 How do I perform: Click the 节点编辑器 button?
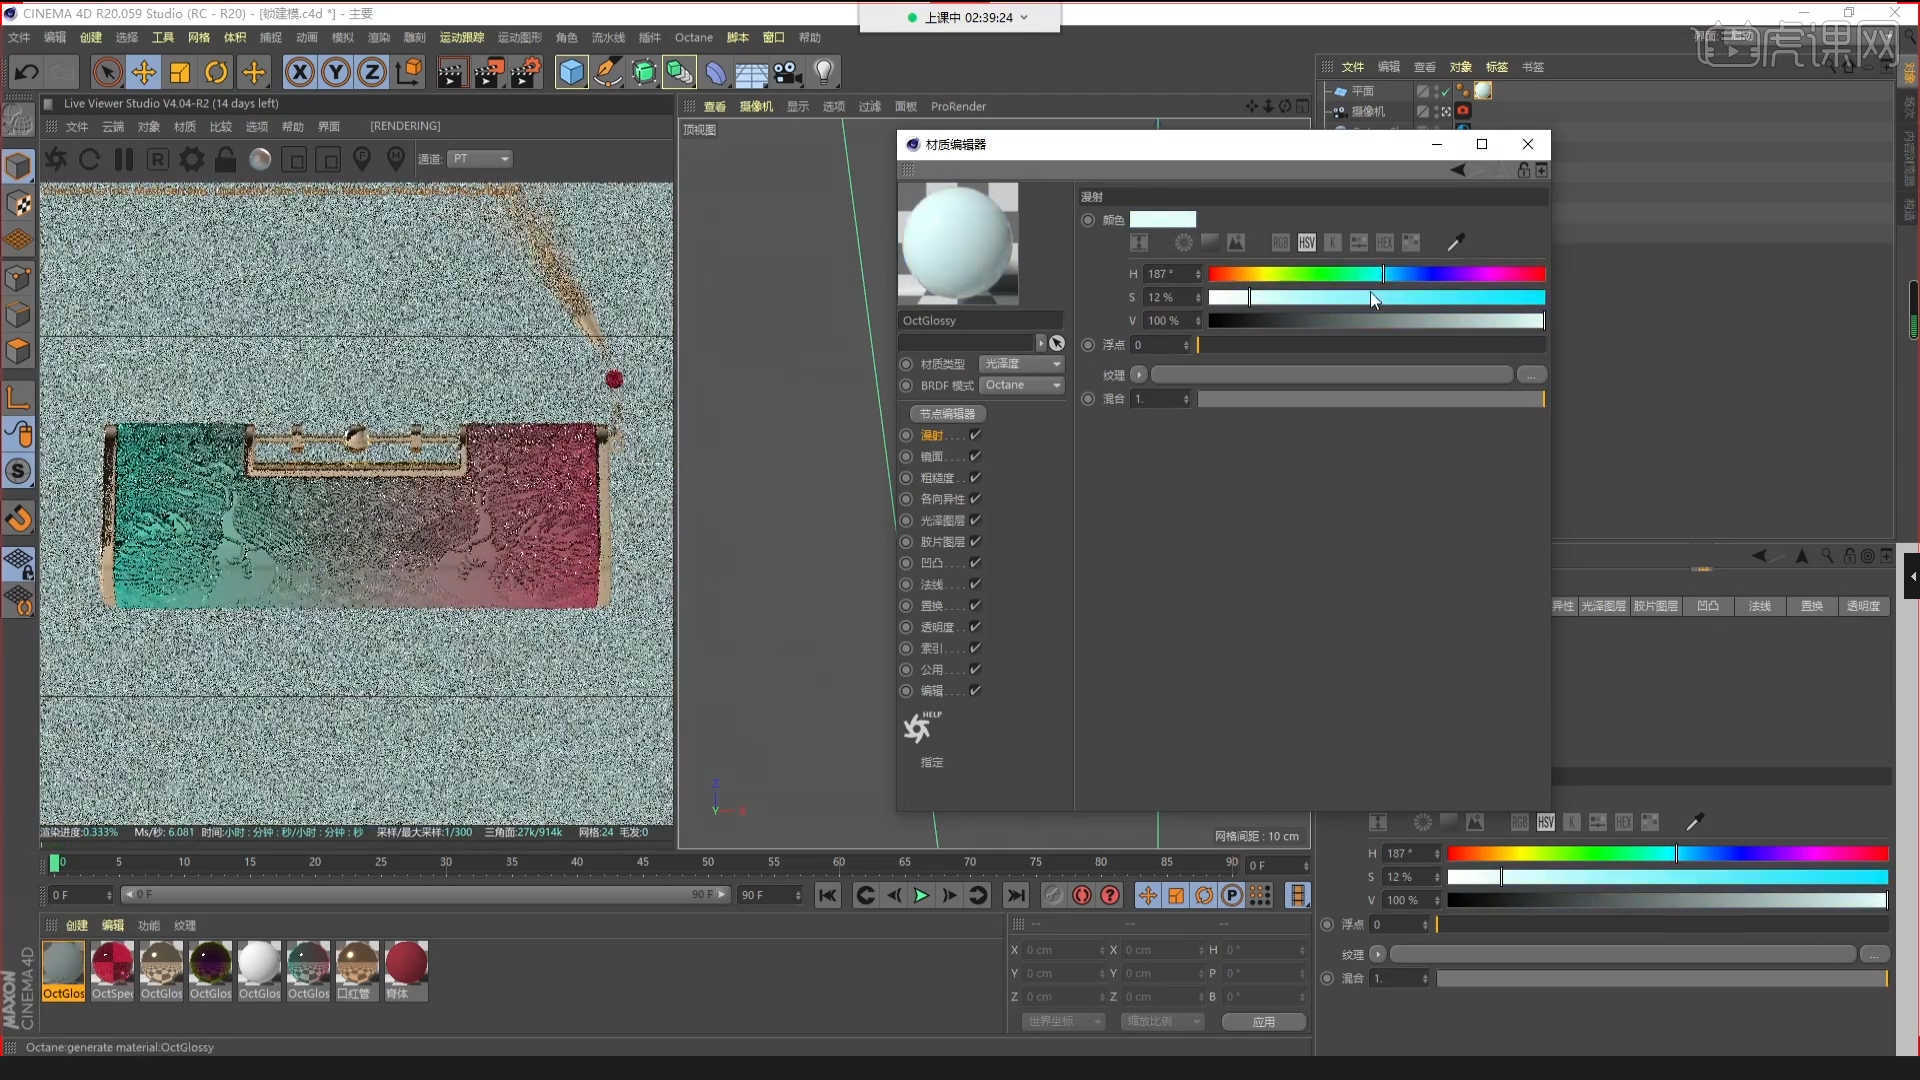click(x=947, y=413)
